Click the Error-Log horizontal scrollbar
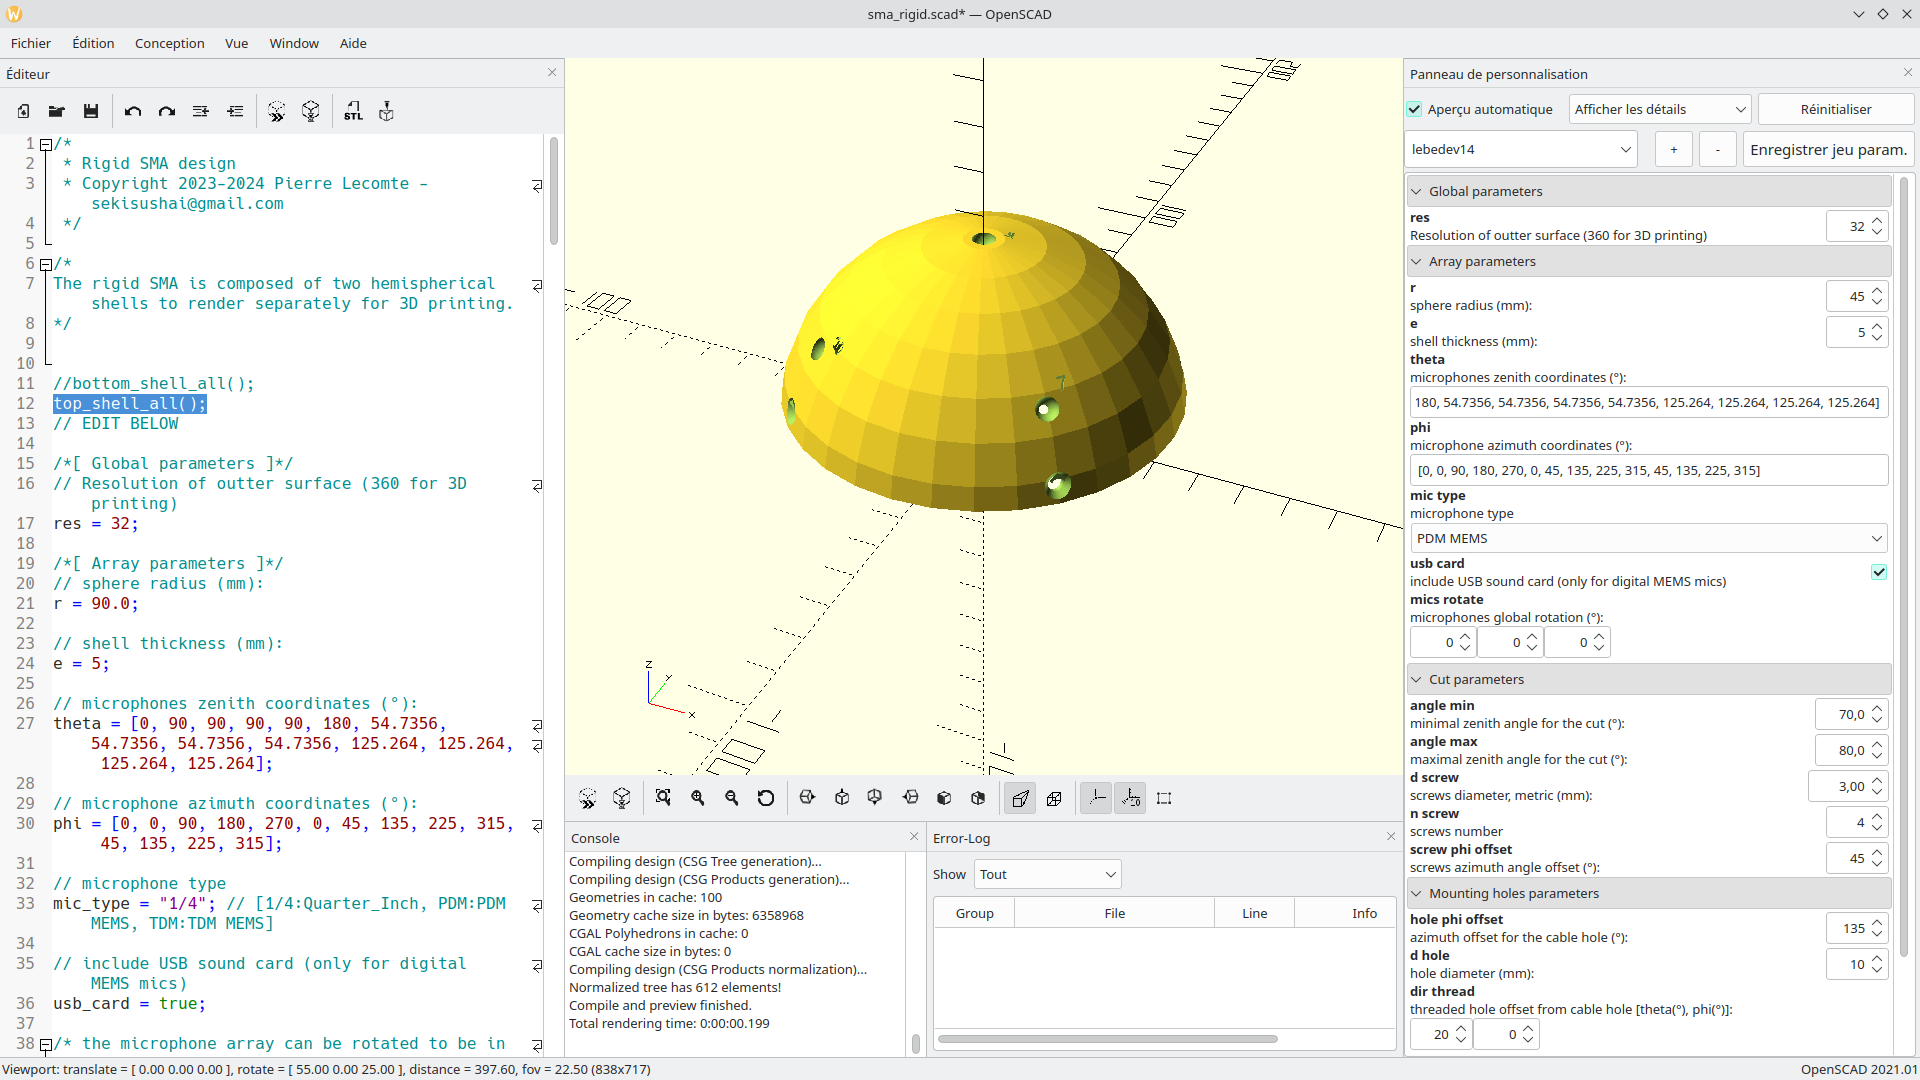 coord(1107,1038)
